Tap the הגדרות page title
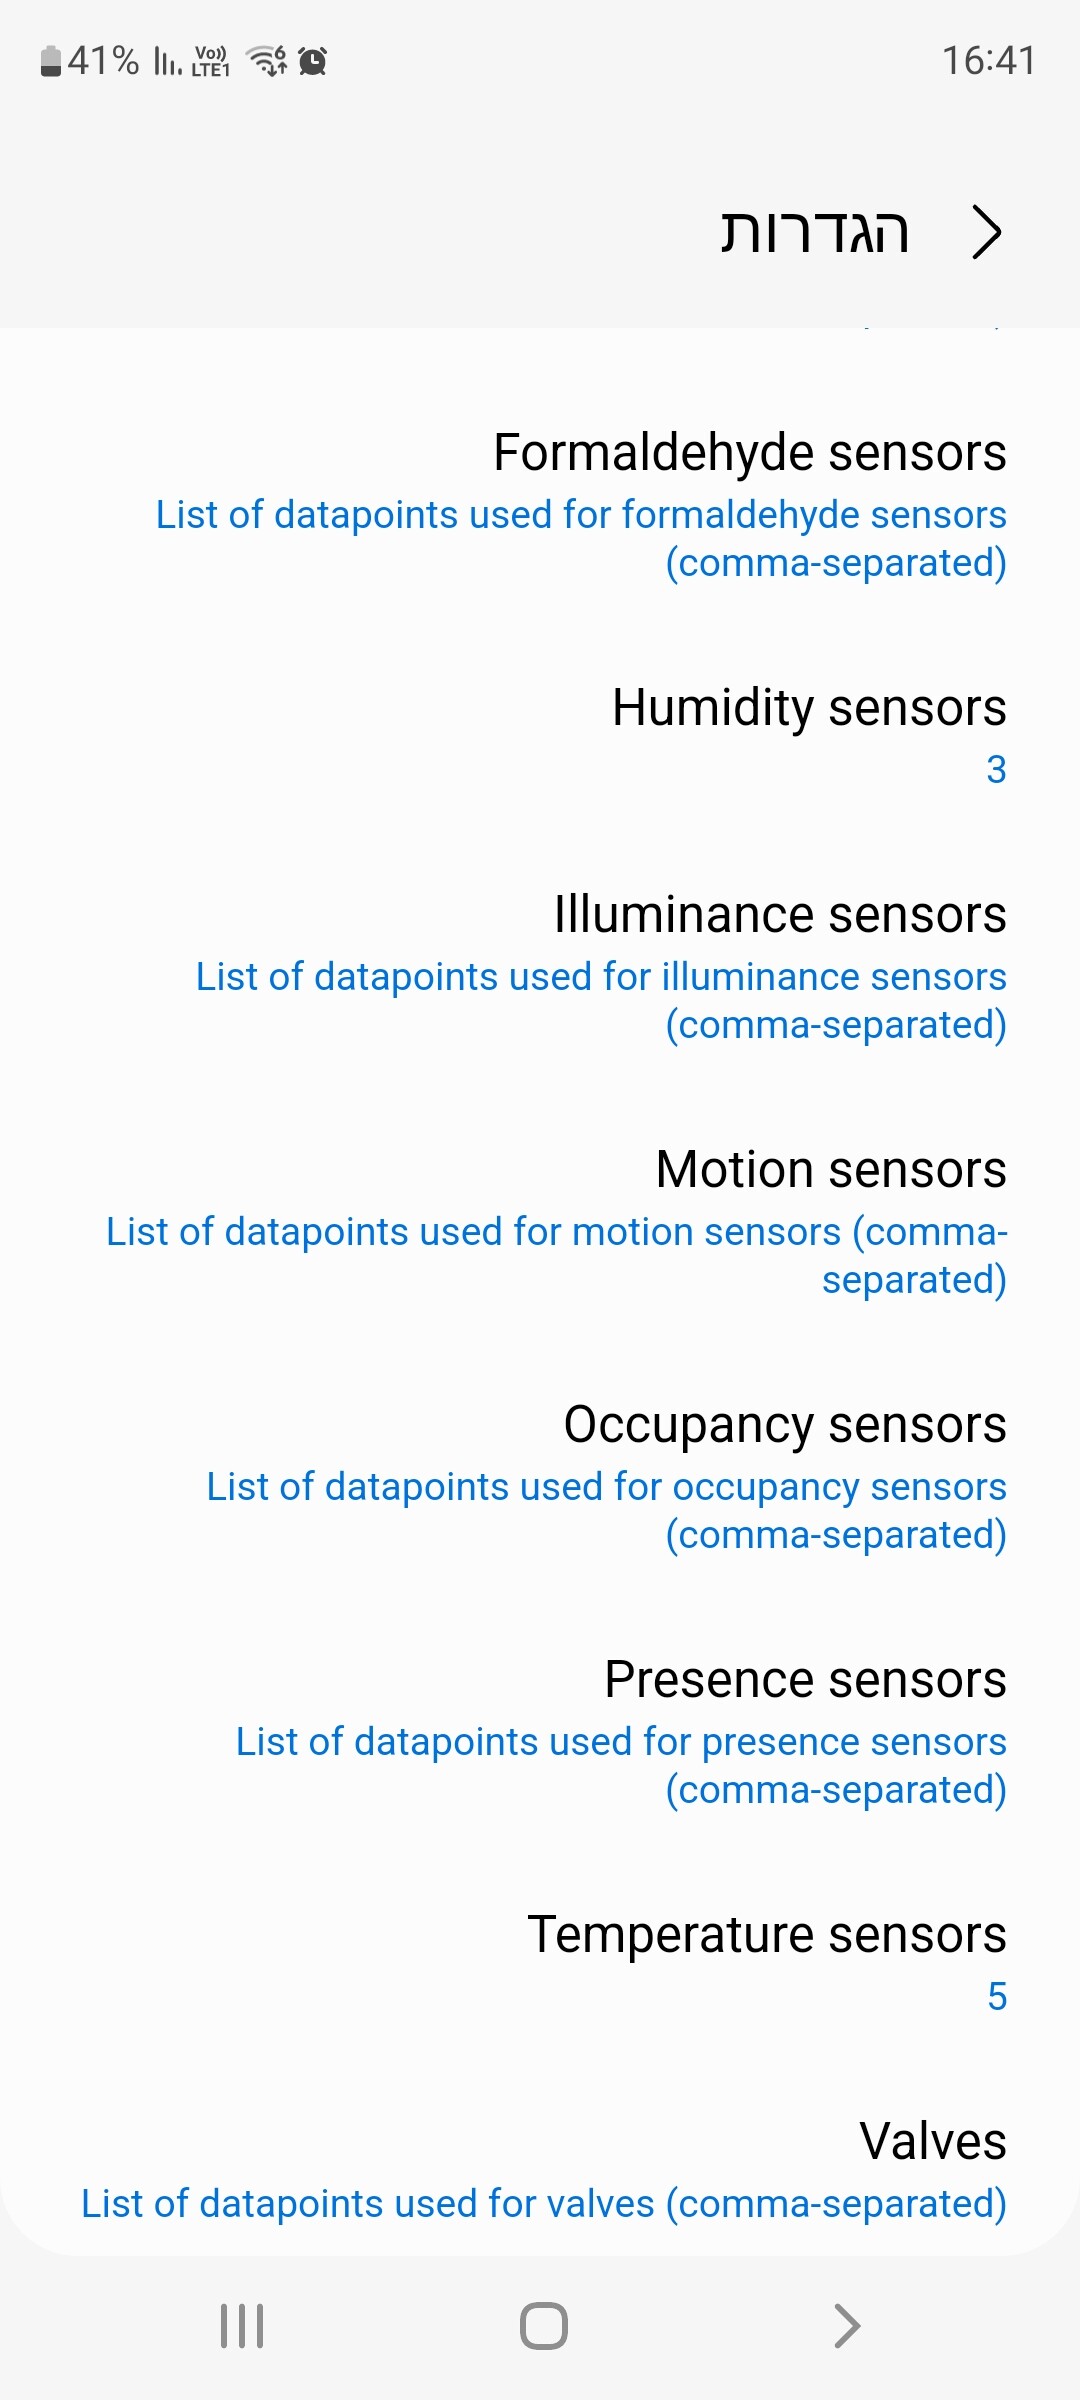The height and width of the screenshot is (2400, 1080). tap(815, 232)
